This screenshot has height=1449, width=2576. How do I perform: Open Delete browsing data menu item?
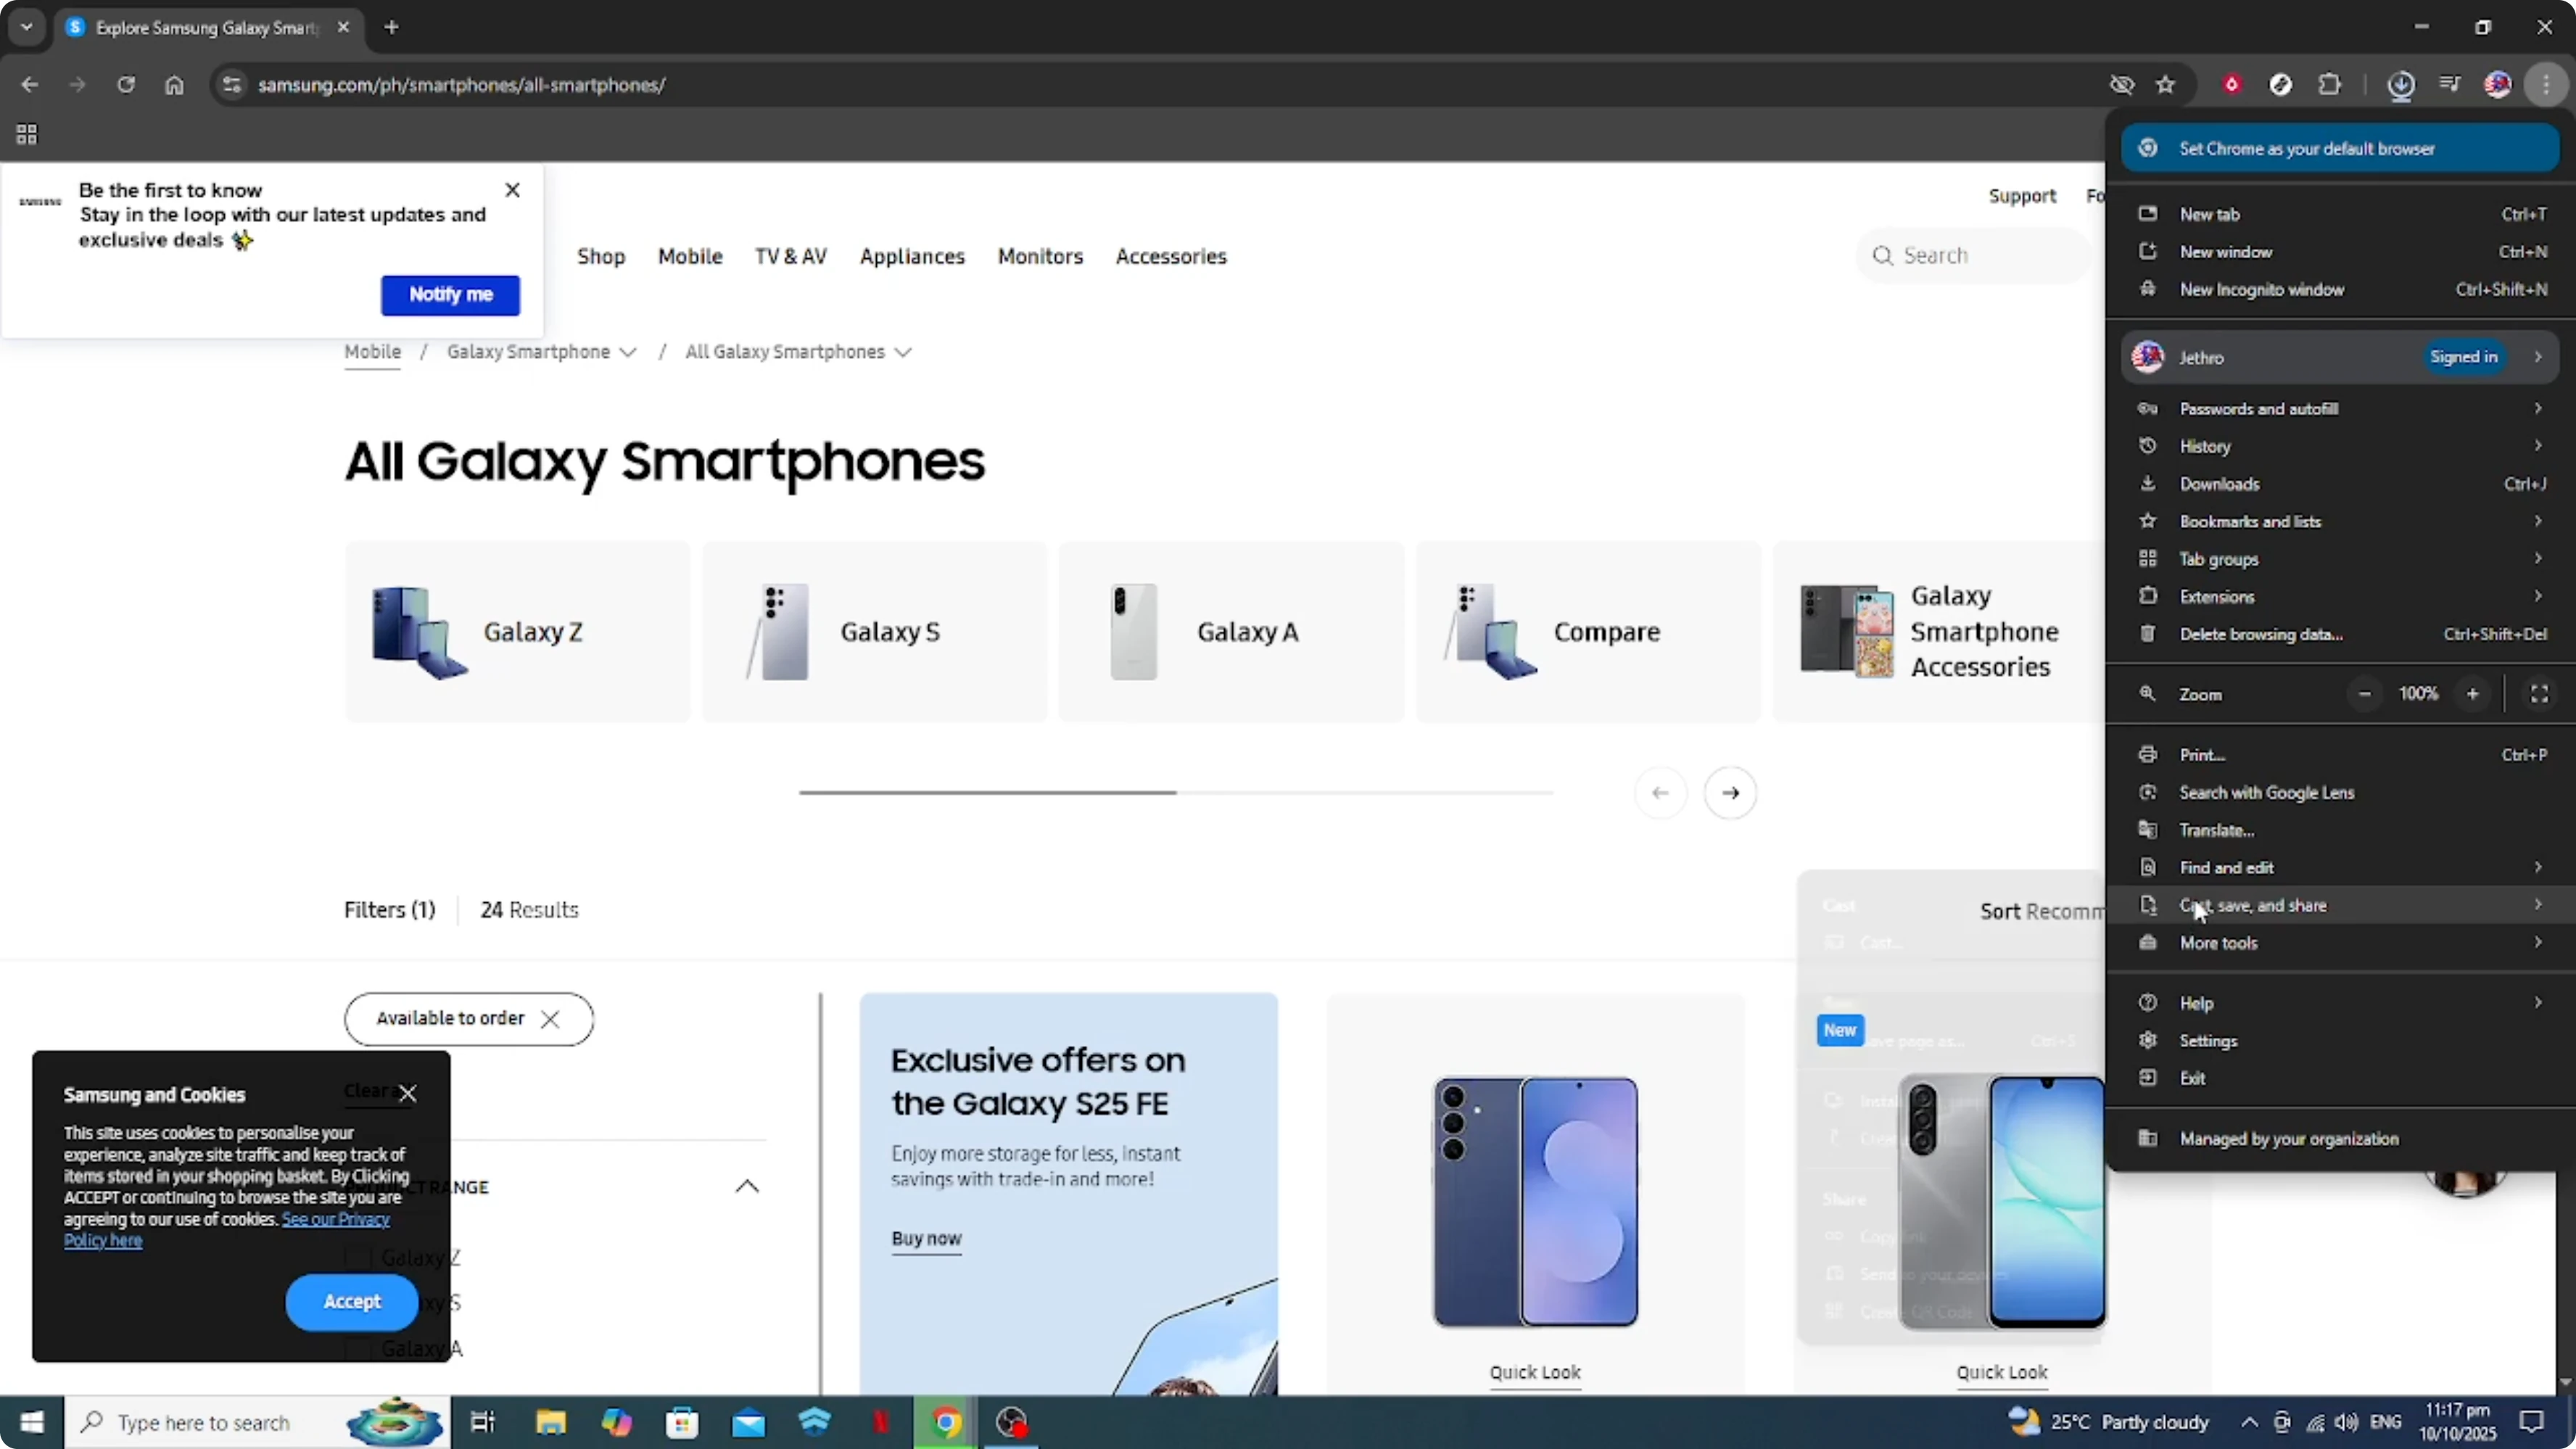pyautogui.click(x=2340, y=634)
